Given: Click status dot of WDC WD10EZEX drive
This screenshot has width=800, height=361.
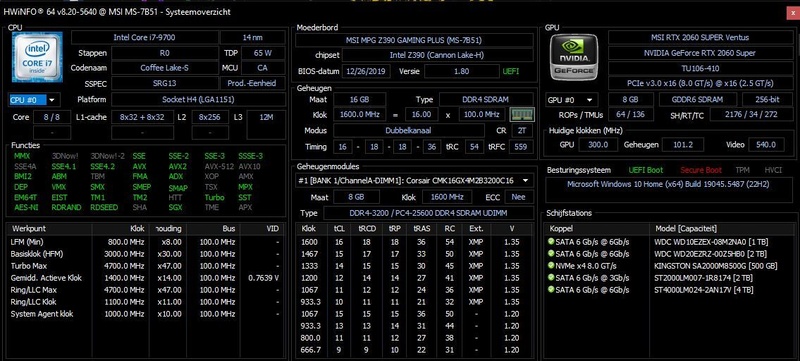Looking at the screenshot, I should point(551,241).
